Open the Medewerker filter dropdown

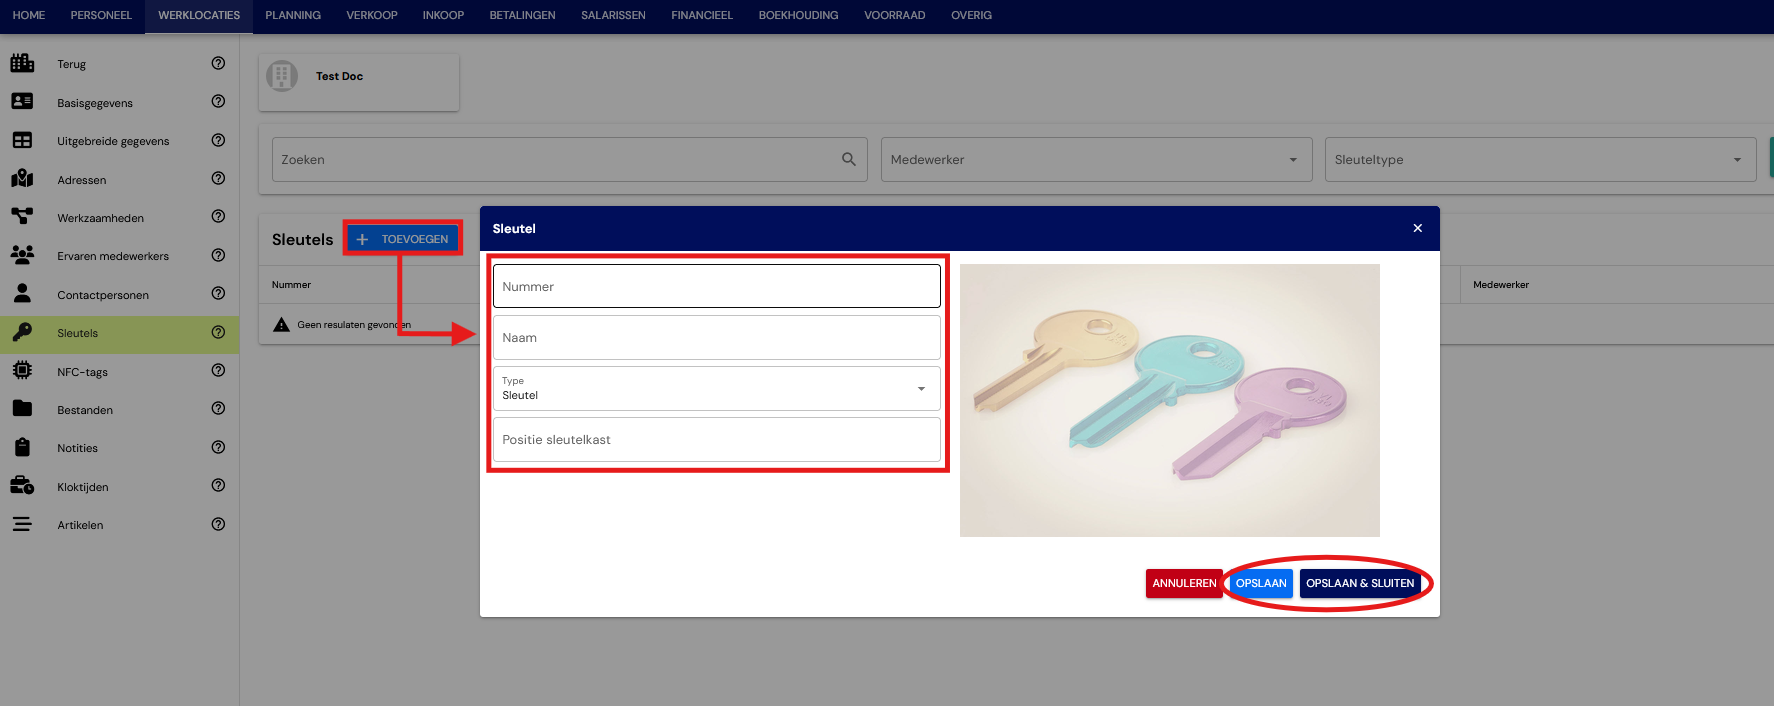(1097, 160)
